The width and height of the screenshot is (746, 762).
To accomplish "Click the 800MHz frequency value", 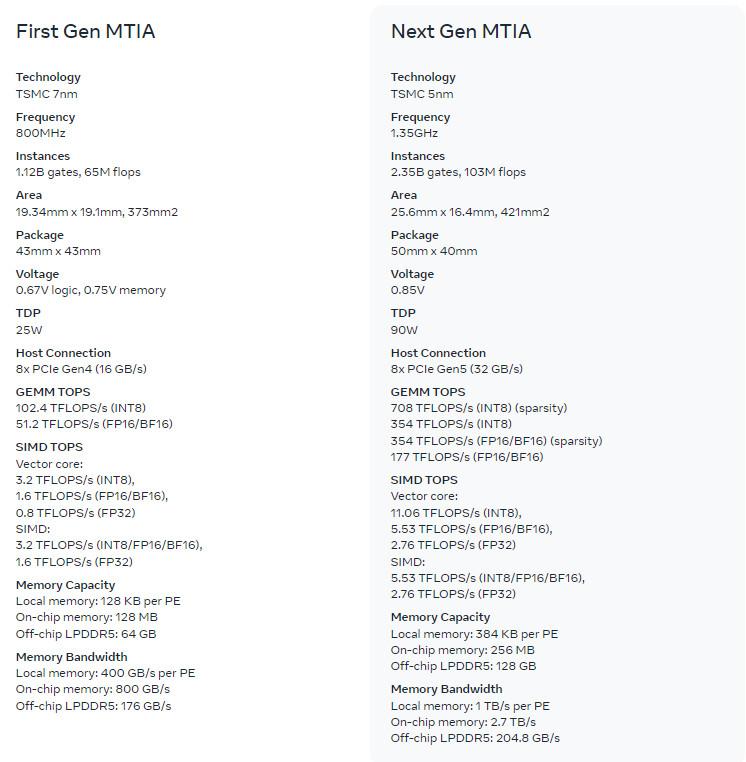I will coord(41,133).
